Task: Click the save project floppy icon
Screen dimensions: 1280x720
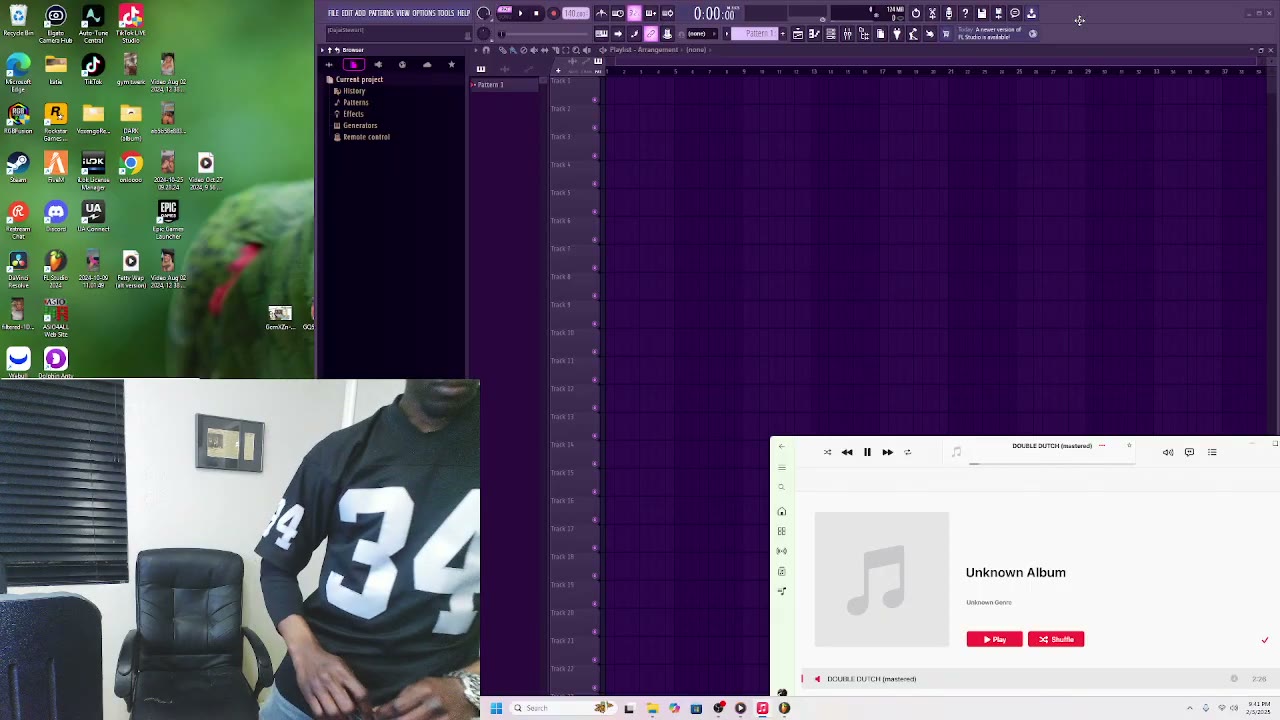Action: (x=982, y=14)
